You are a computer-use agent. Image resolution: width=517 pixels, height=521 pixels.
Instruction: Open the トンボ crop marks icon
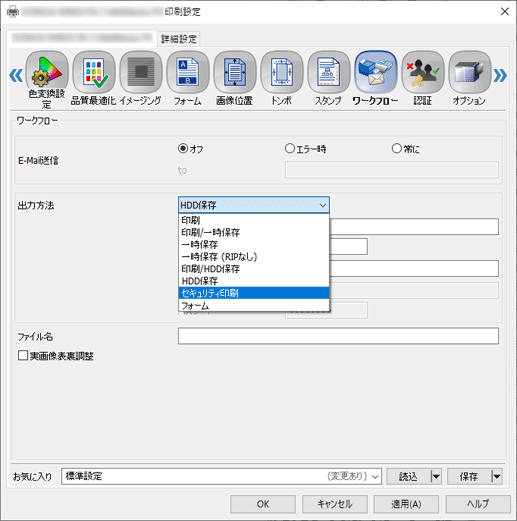282,72
